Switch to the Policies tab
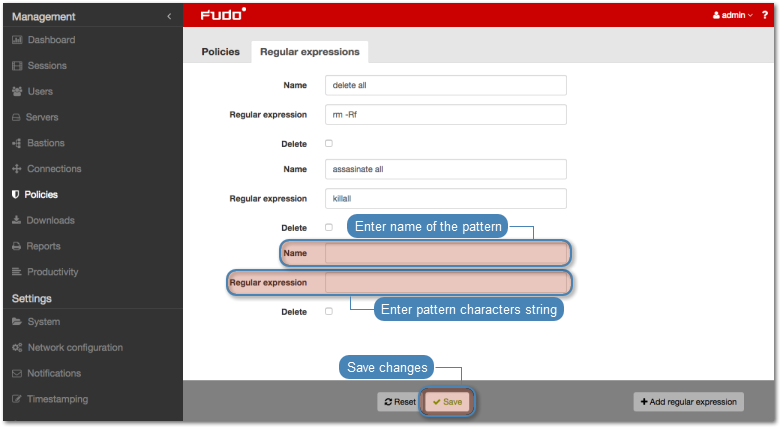 coord(220,52)
